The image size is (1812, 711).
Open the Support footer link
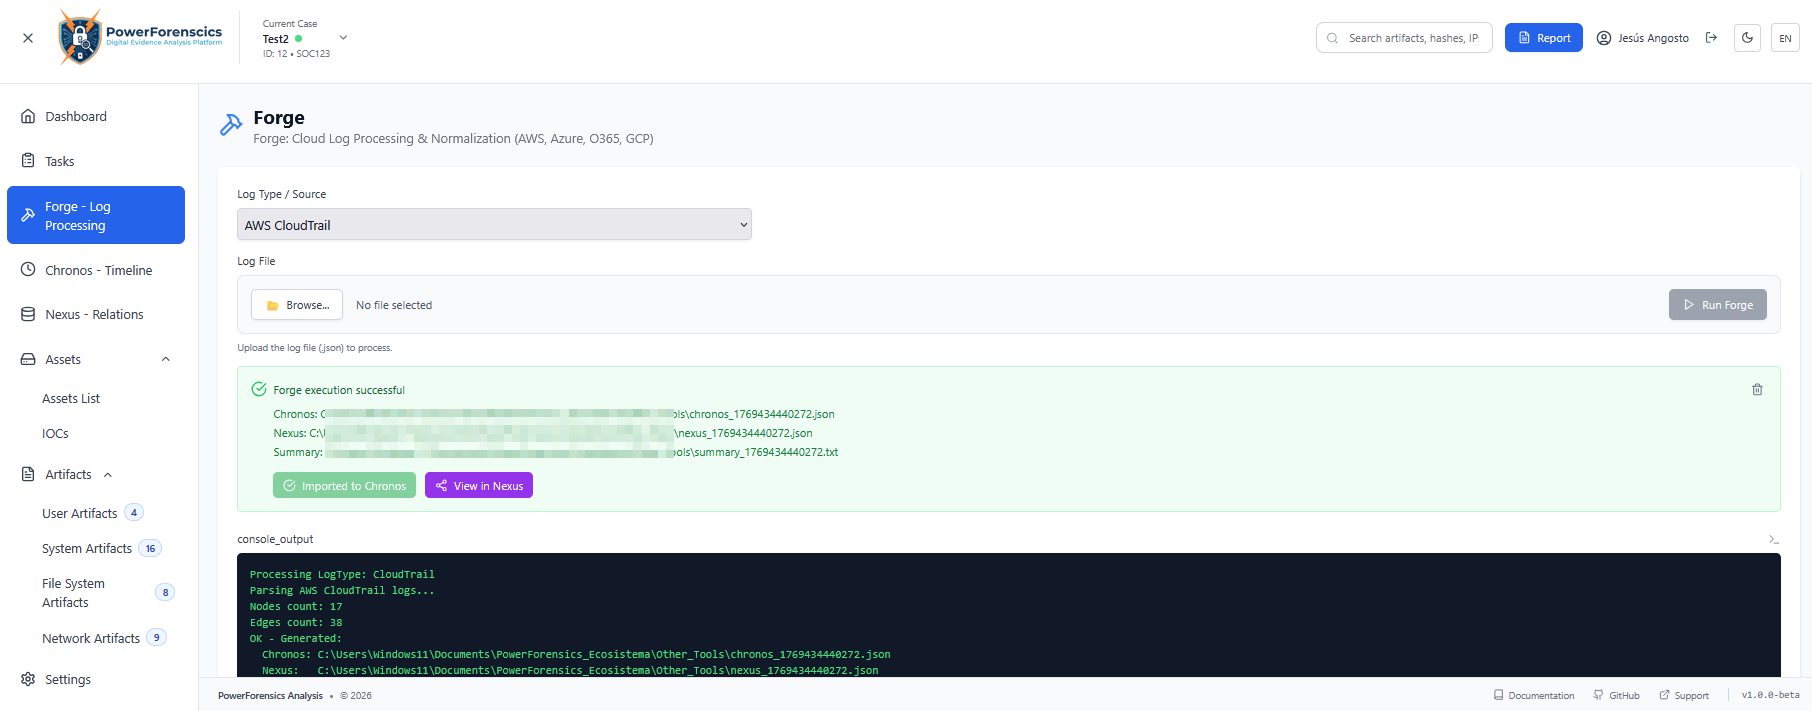click(1685, 695)
